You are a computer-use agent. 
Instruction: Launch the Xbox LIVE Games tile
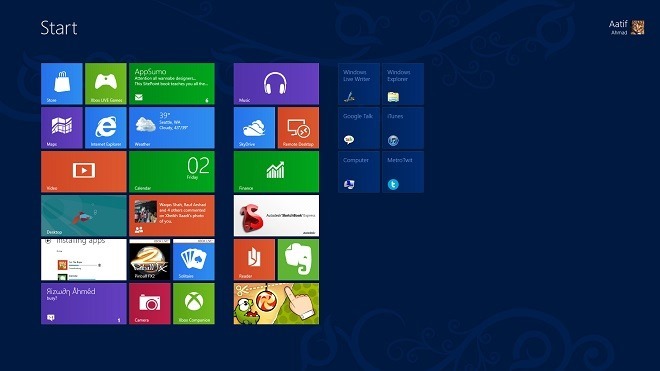click(106, 84)
